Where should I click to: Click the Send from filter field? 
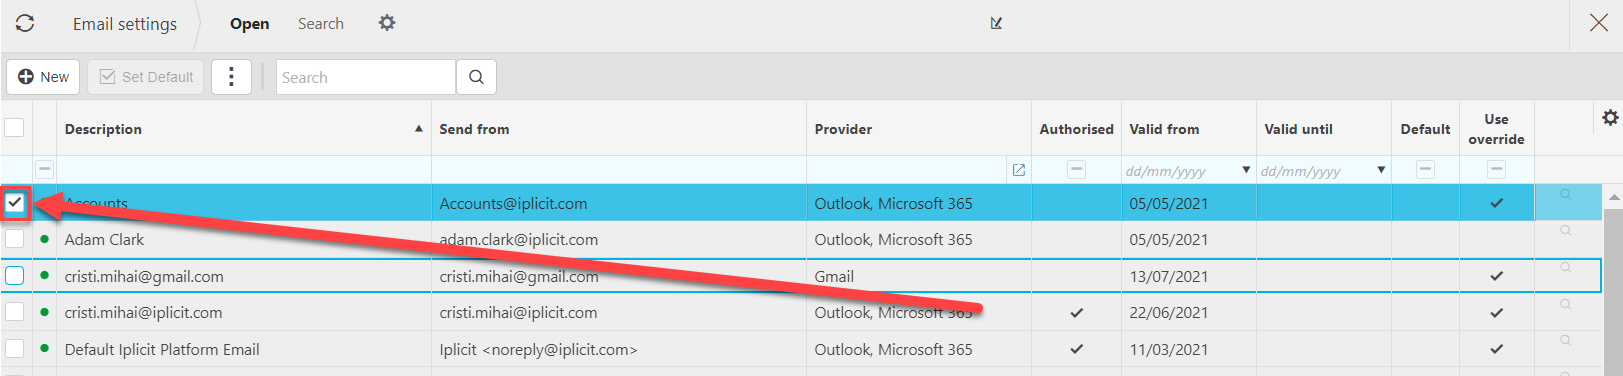(x=619, y=170)
